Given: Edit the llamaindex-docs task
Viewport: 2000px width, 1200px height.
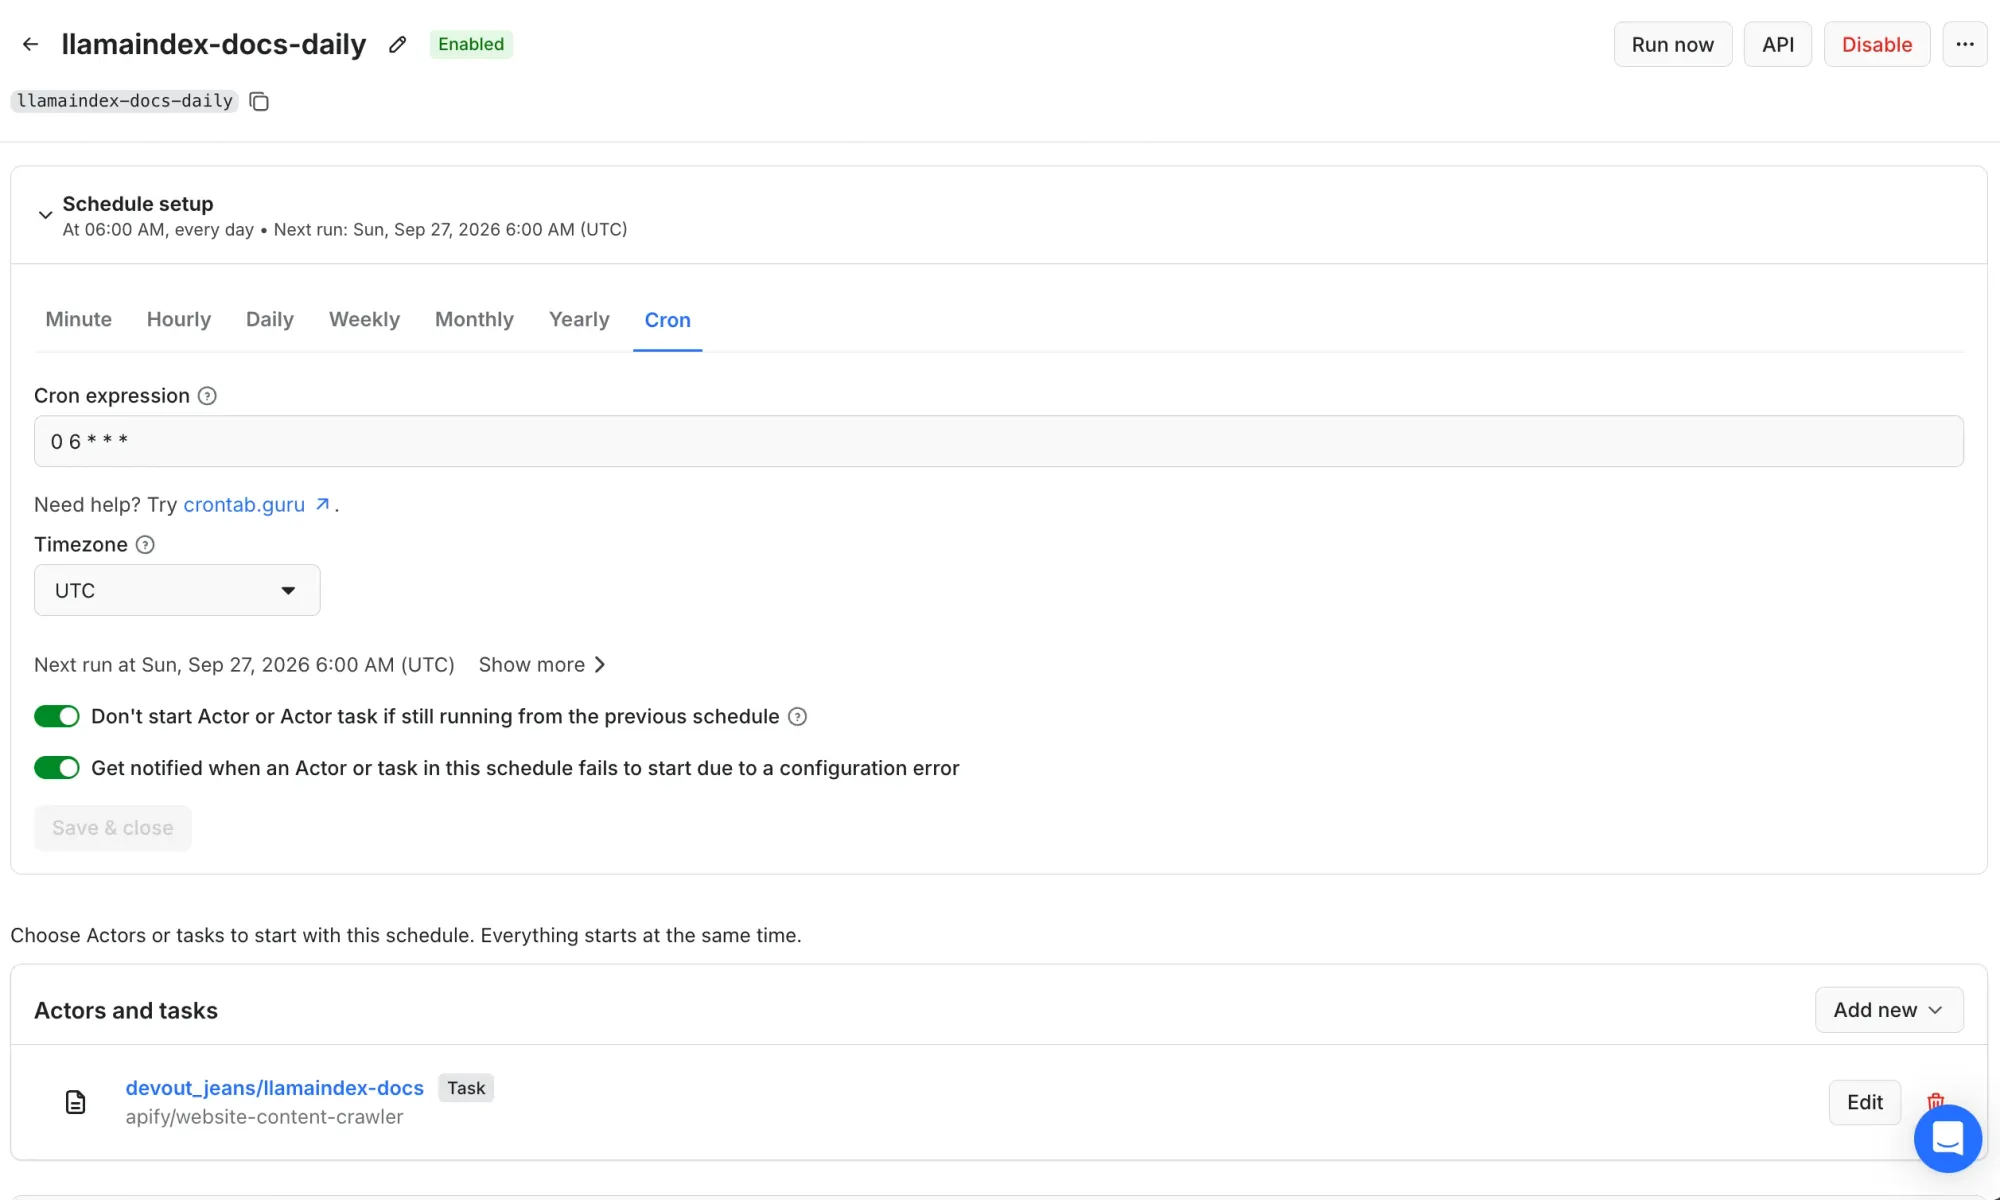Looking at the screenshot, I should tap(1864, 1102).
